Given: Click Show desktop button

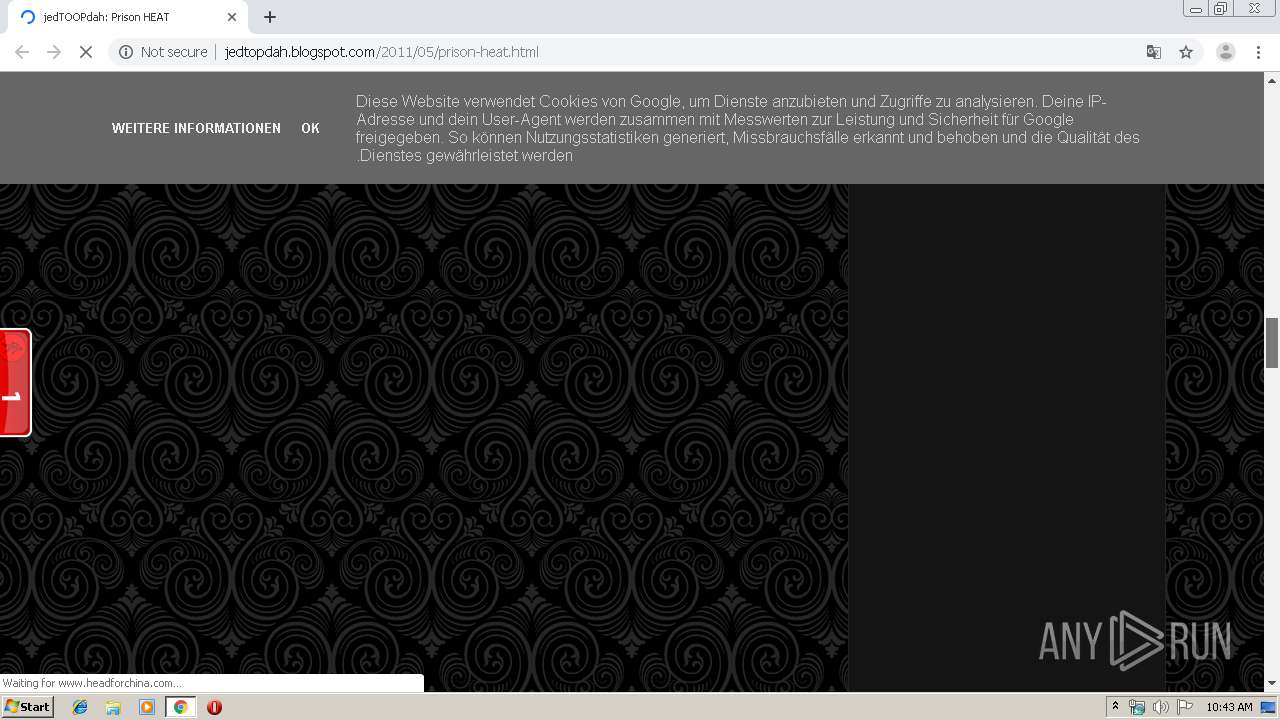Looking at the screenshot, I should pyautogui.click(x=1270, y=707).
